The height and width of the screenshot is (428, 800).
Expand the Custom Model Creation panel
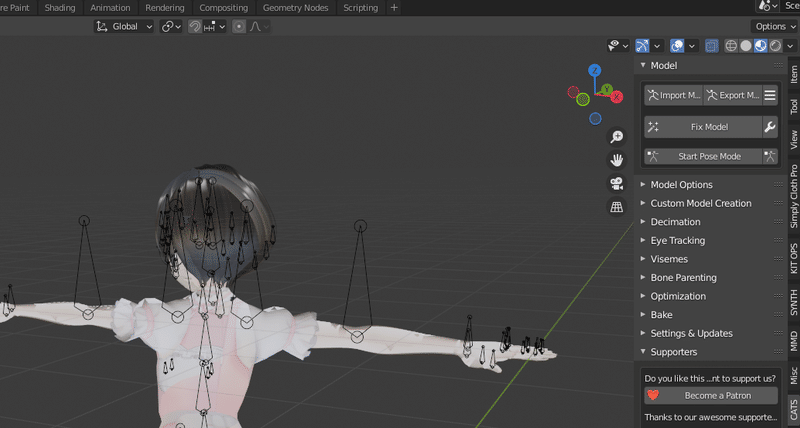point(711,203)
